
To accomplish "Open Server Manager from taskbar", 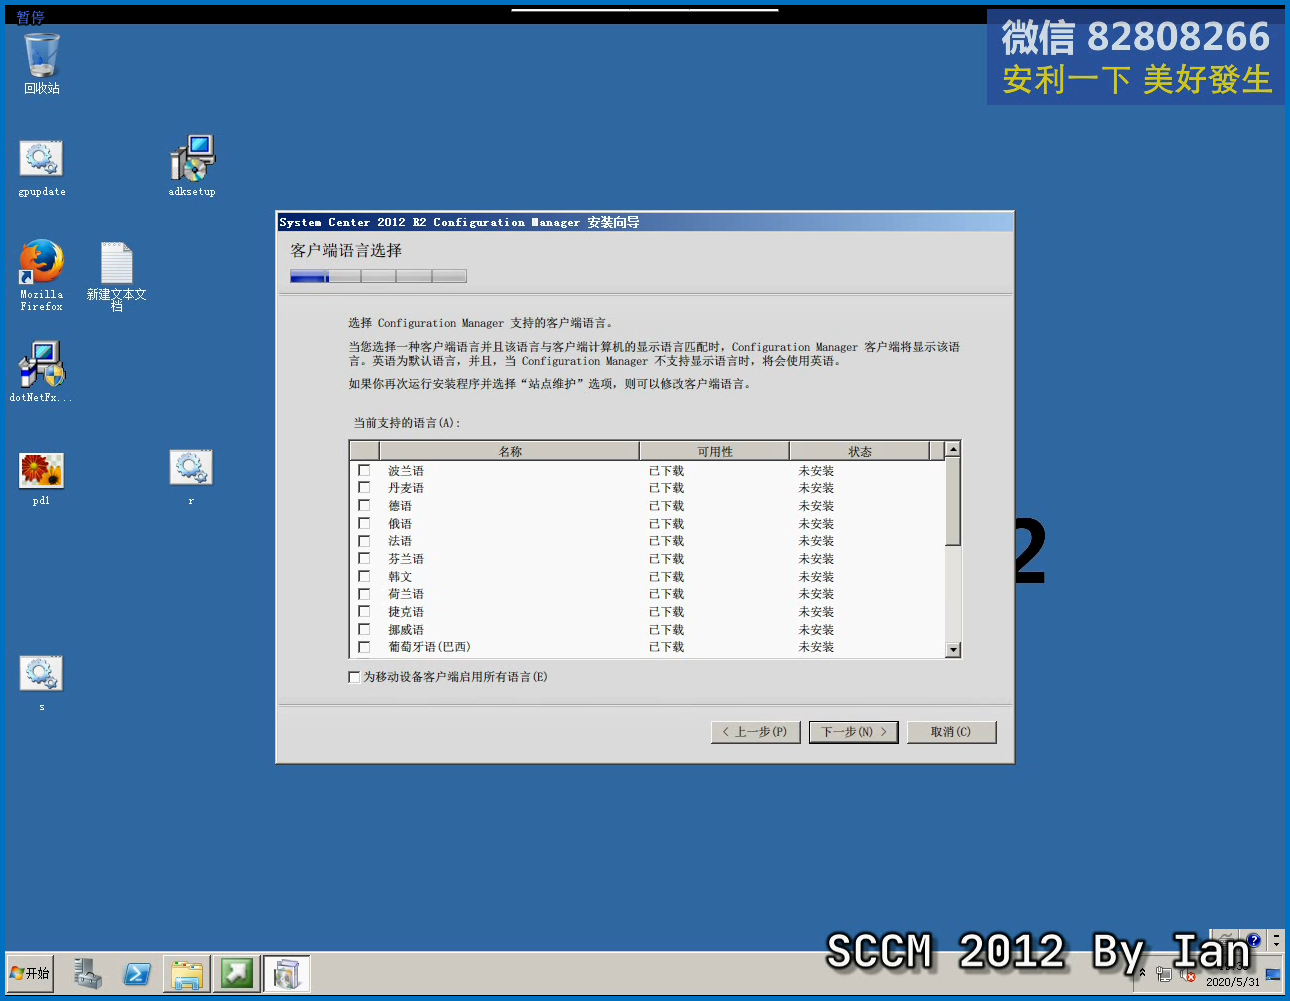I will (88, 973).
